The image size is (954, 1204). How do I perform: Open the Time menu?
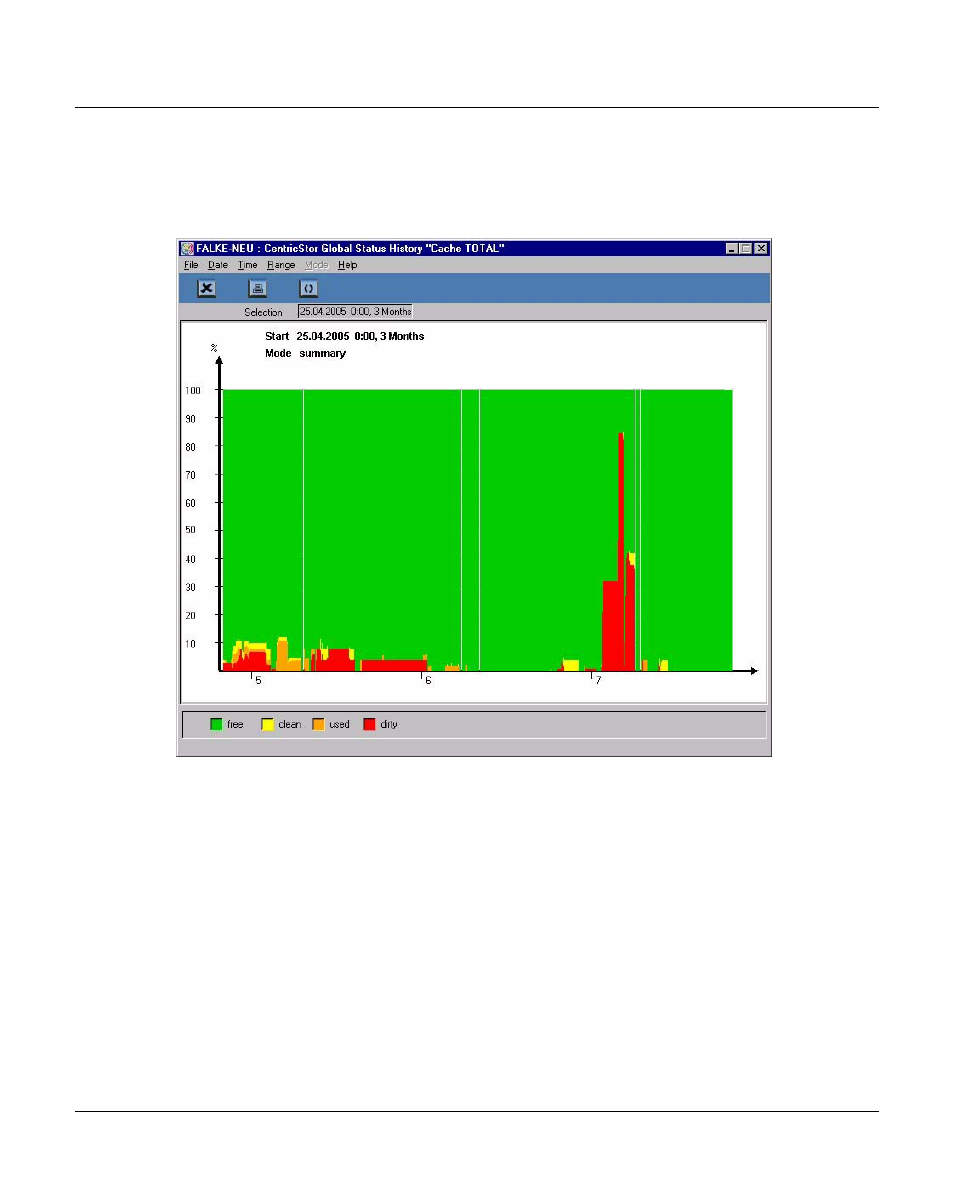click(247, 265)
